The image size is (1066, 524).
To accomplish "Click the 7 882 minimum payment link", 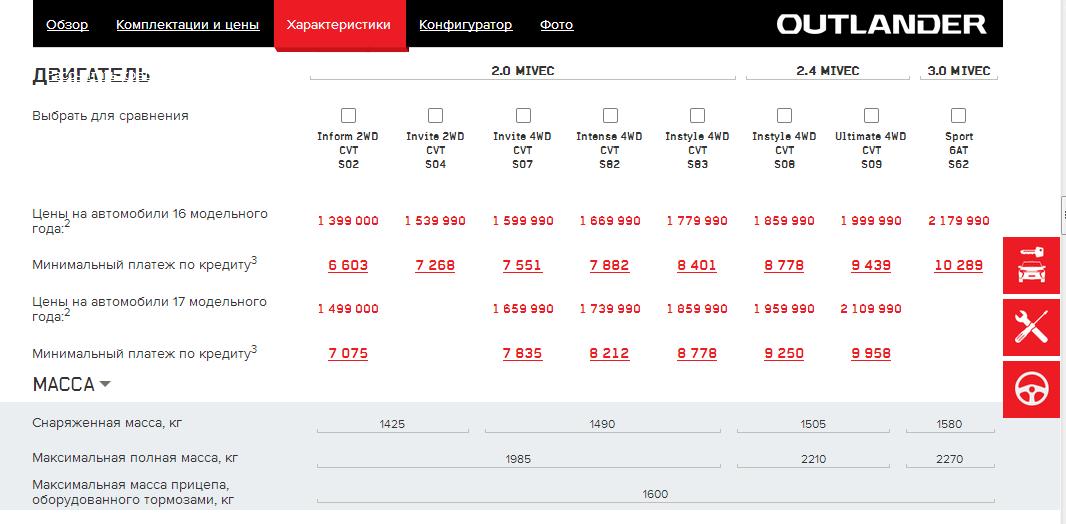I will 609,265.
